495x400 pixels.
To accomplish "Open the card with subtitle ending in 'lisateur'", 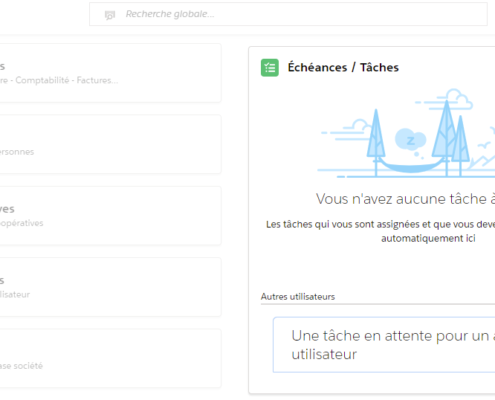I will point(110,287).
